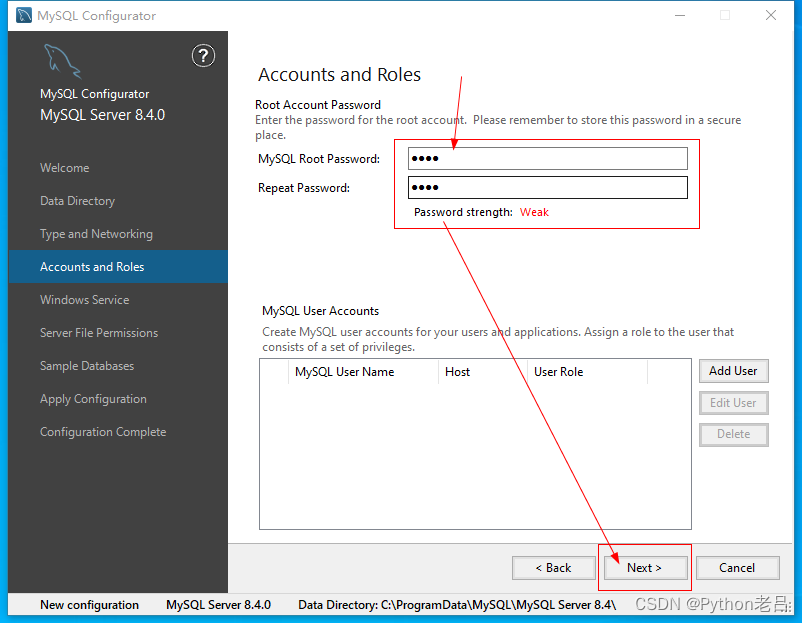Image resolution: width=802 pixels, height=623 pixels.
Task: Click the Add User button
Action: pos(733,370)
